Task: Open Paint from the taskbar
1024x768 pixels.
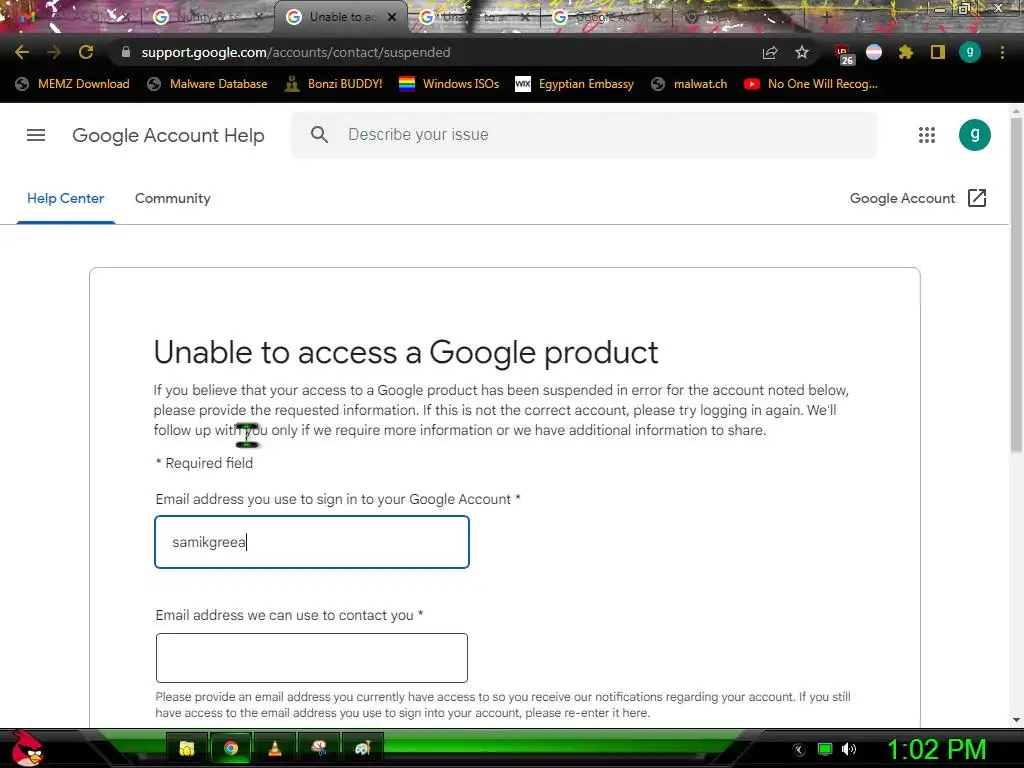Action: pyautogui.click(x=362, y=748)
